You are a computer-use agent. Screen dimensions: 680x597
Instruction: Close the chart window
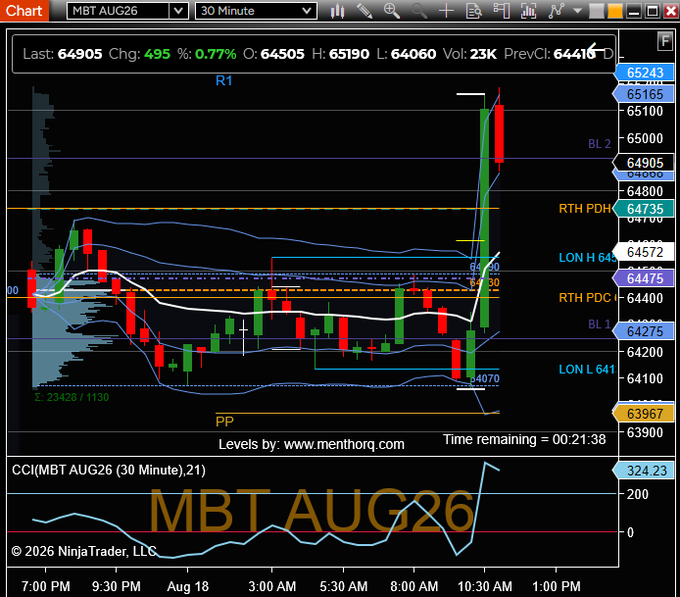pyautogui.click(x=671, y=11)
